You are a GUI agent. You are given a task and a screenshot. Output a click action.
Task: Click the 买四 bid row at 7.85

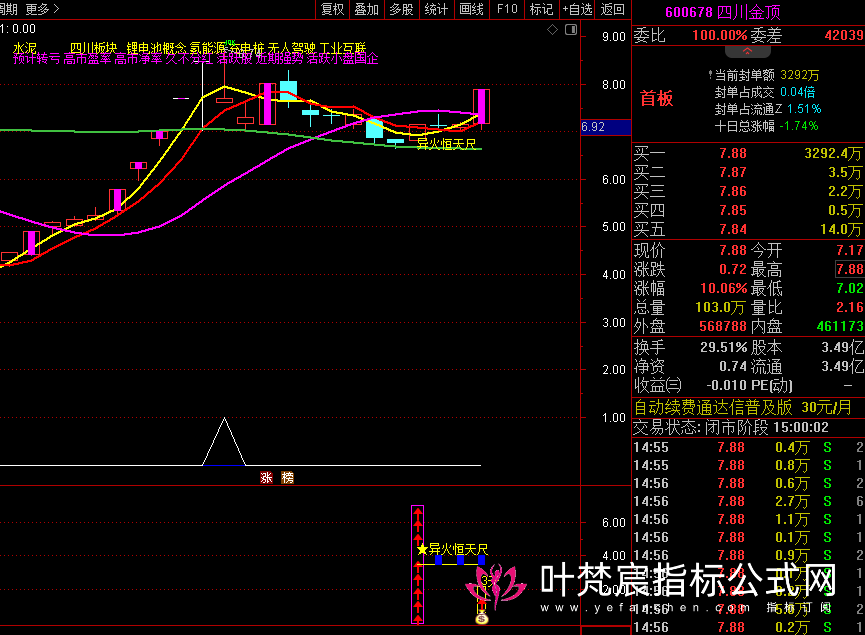(x=748, y=210)
